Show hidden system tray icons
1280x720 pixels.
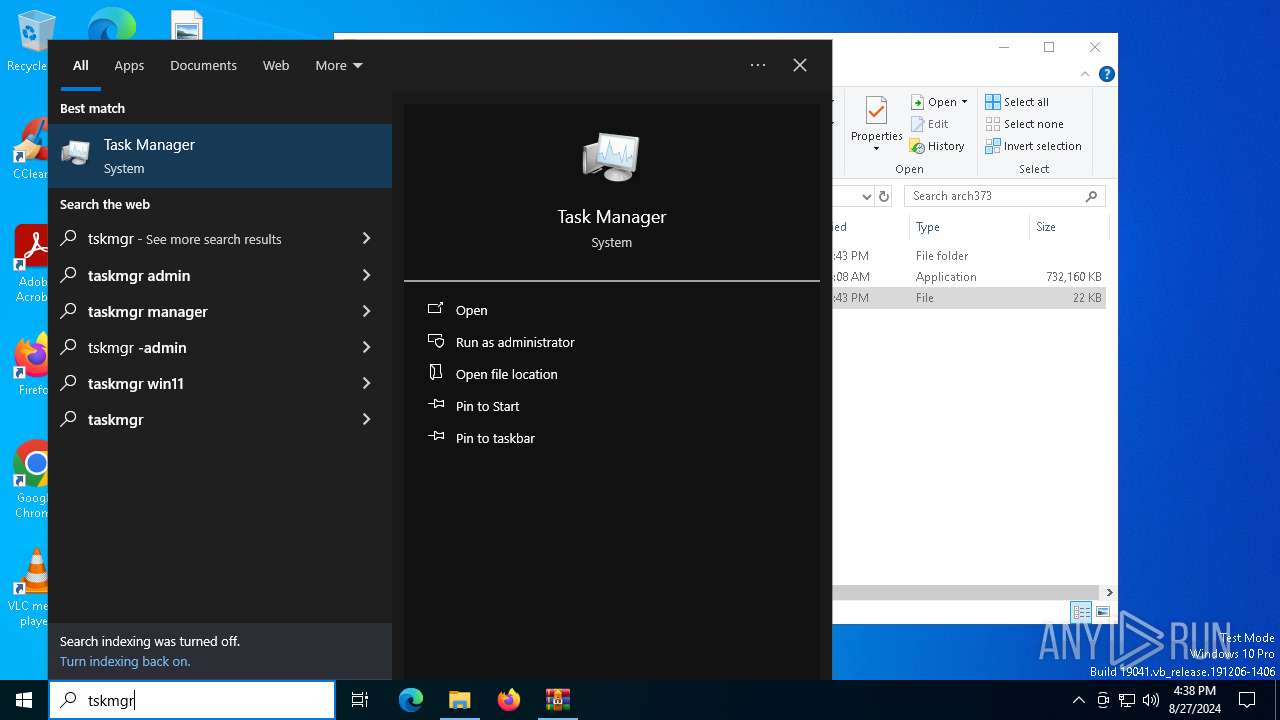(1078, 700)
